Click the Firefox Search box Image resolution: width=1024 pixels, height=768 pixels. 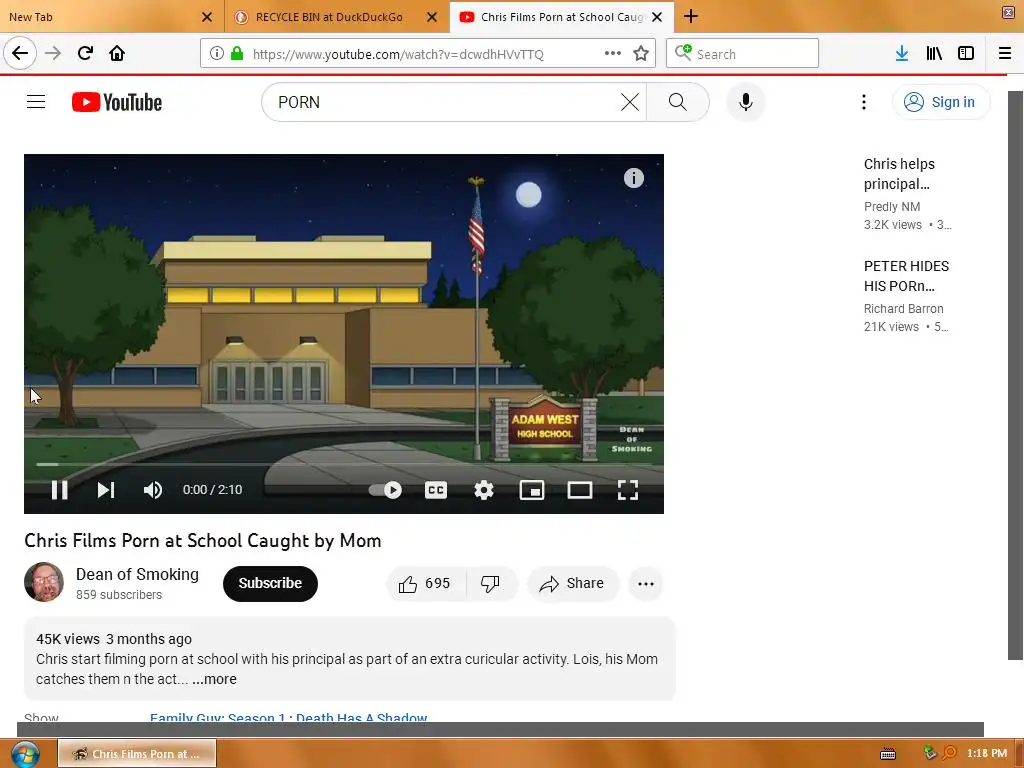click(x=742, y=54)
